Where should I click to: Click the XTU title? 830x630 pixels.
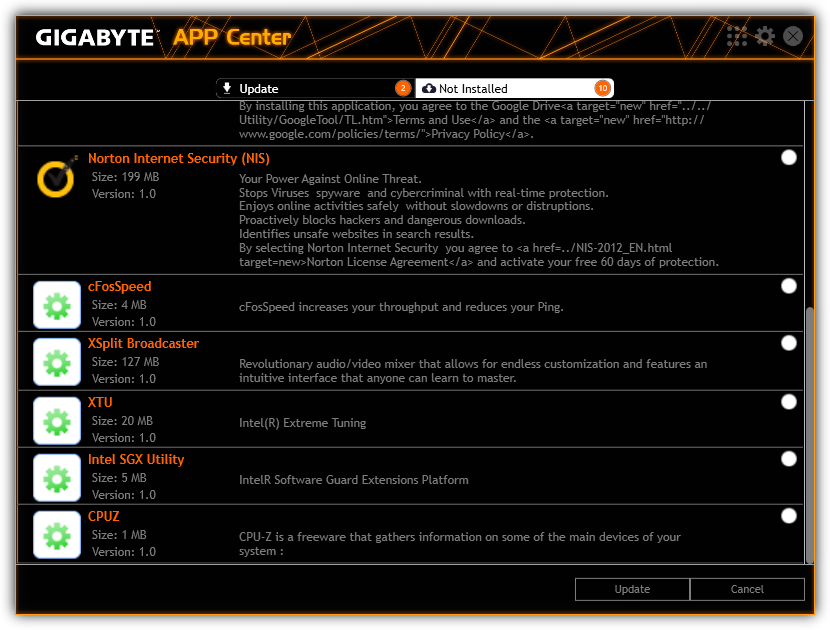click(x=100, y=402)
